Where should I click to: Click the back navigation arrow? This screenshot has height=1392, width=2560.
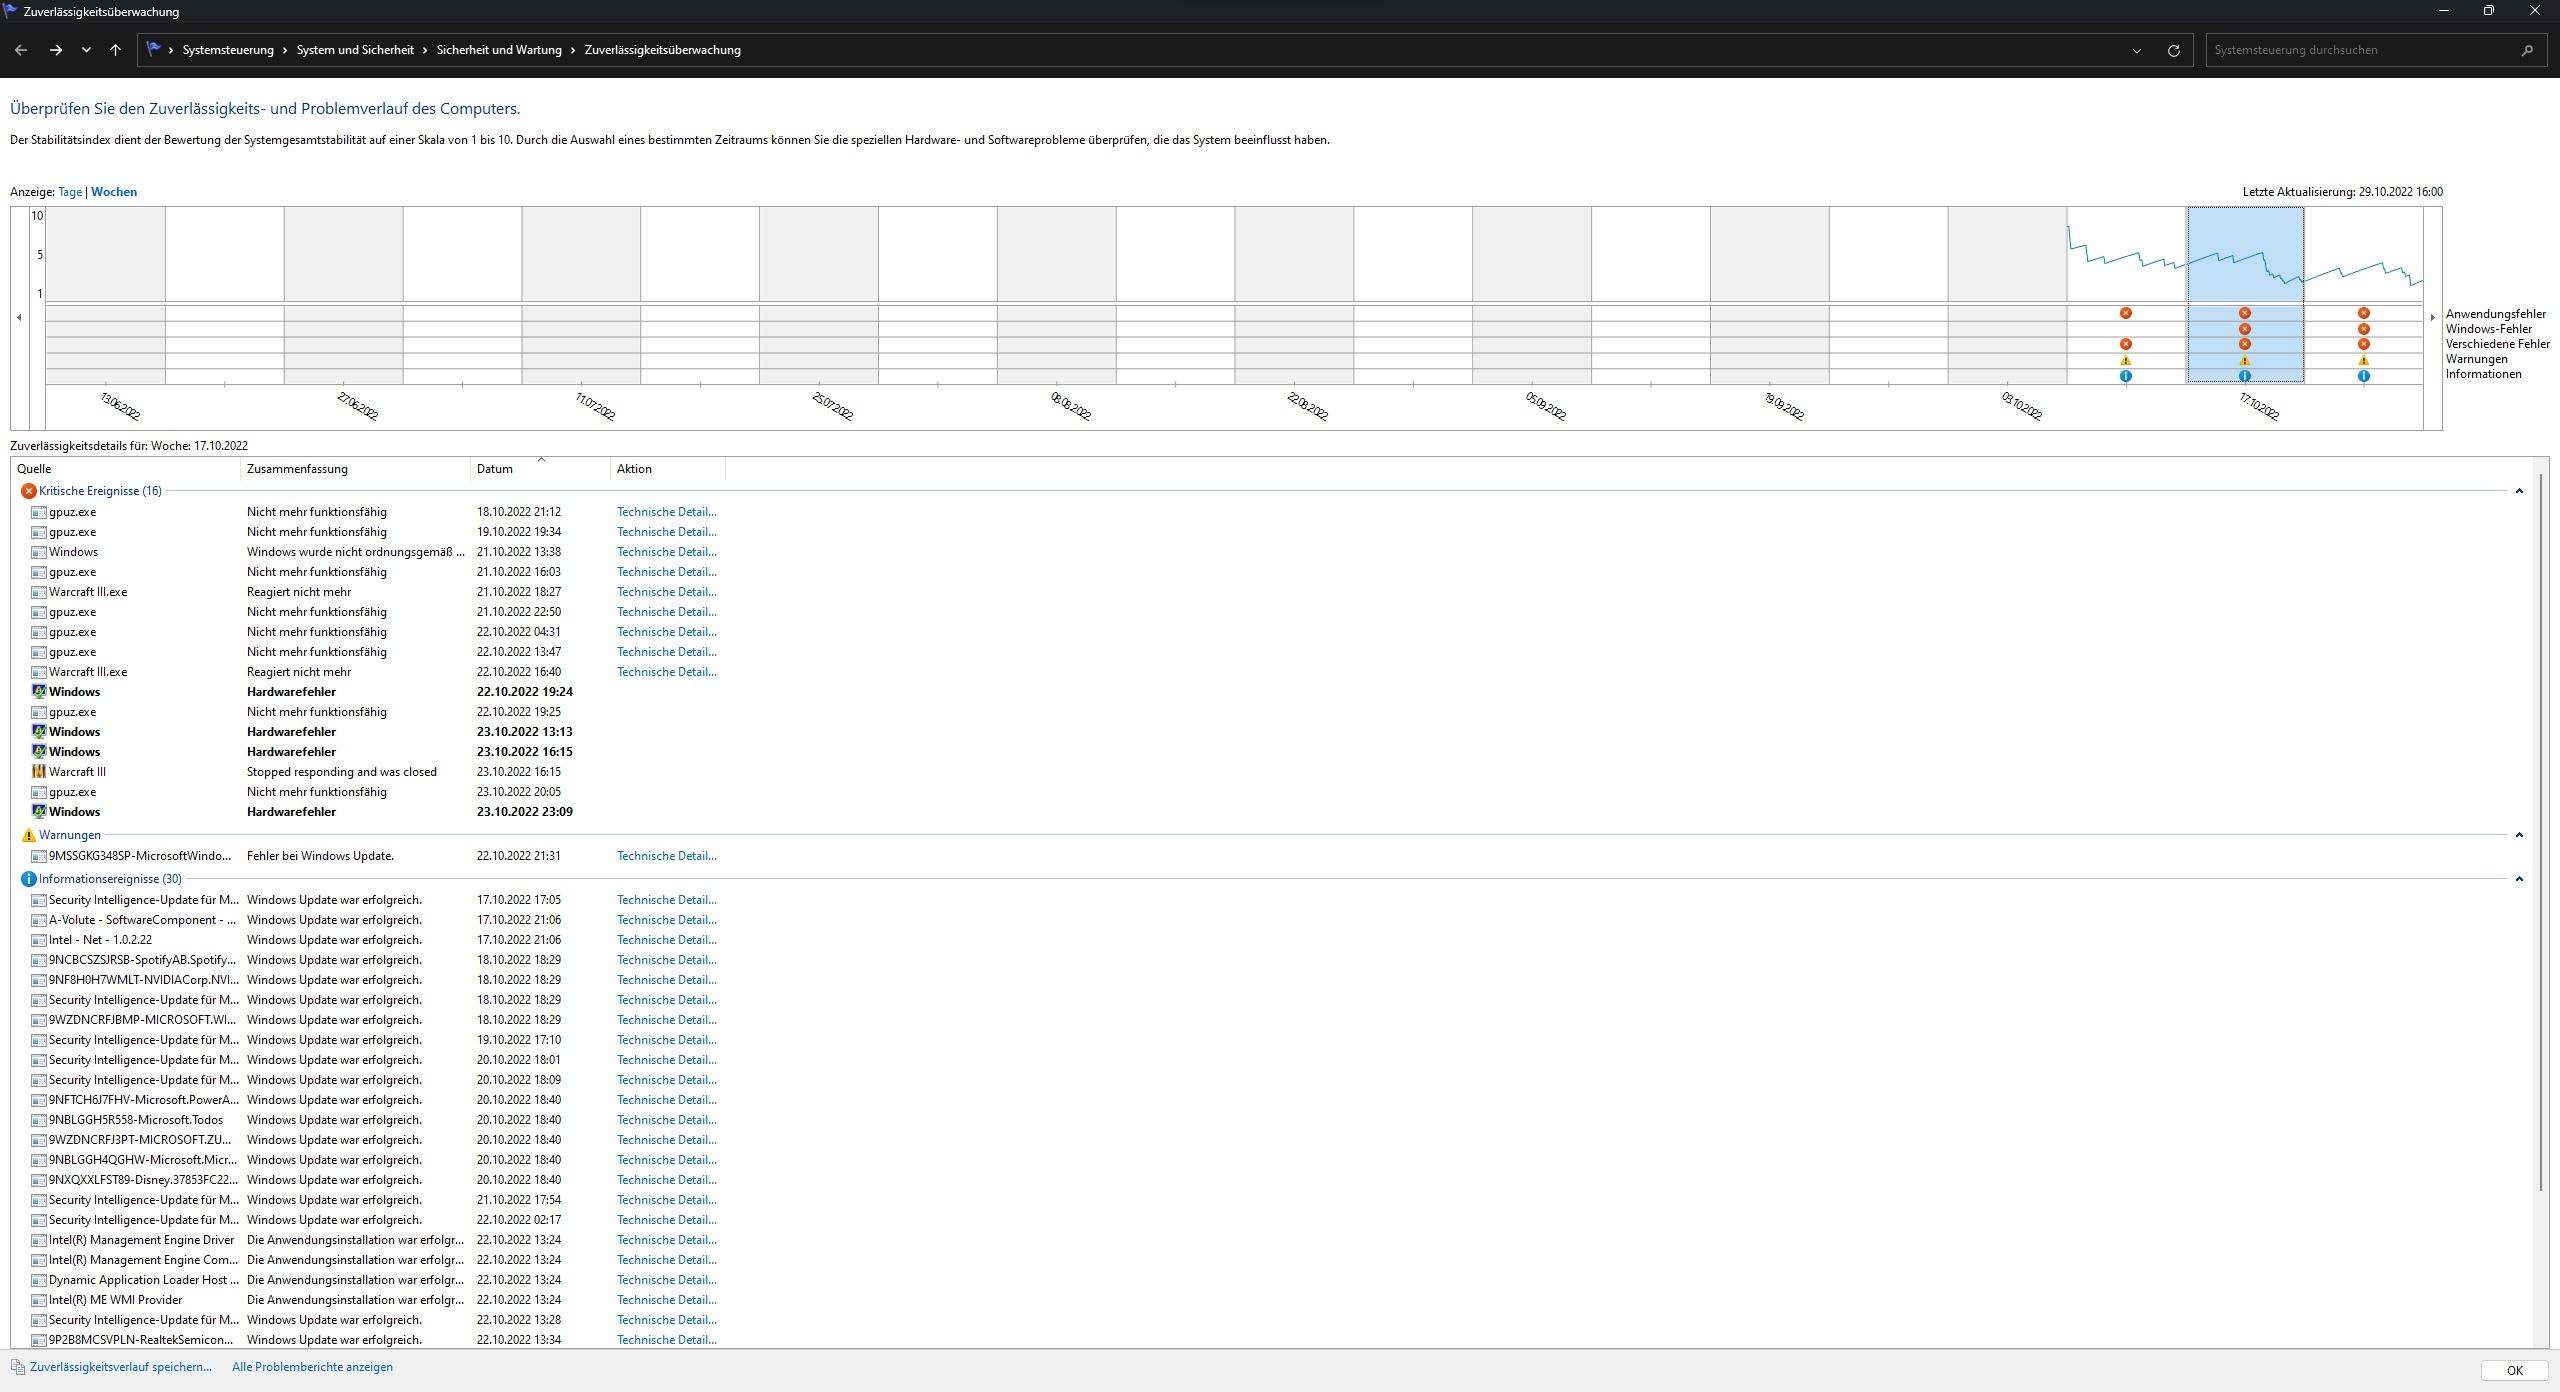pos(21,50)
